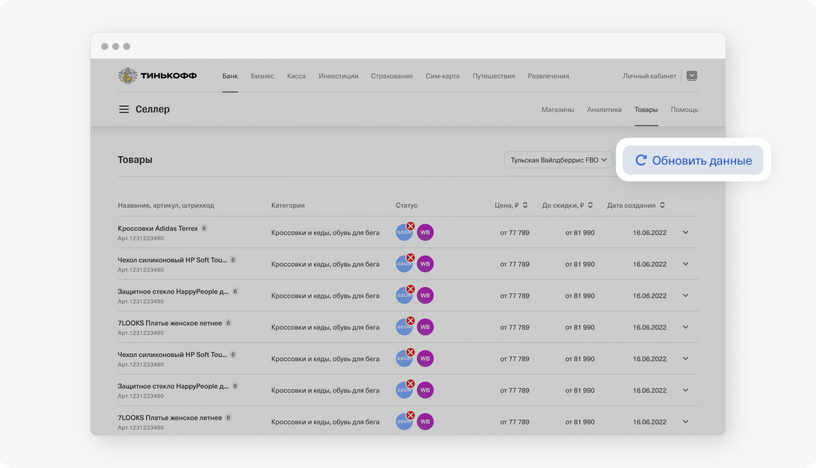
Task: Open Путешествия in top navigation
Action: click(494, 76)
